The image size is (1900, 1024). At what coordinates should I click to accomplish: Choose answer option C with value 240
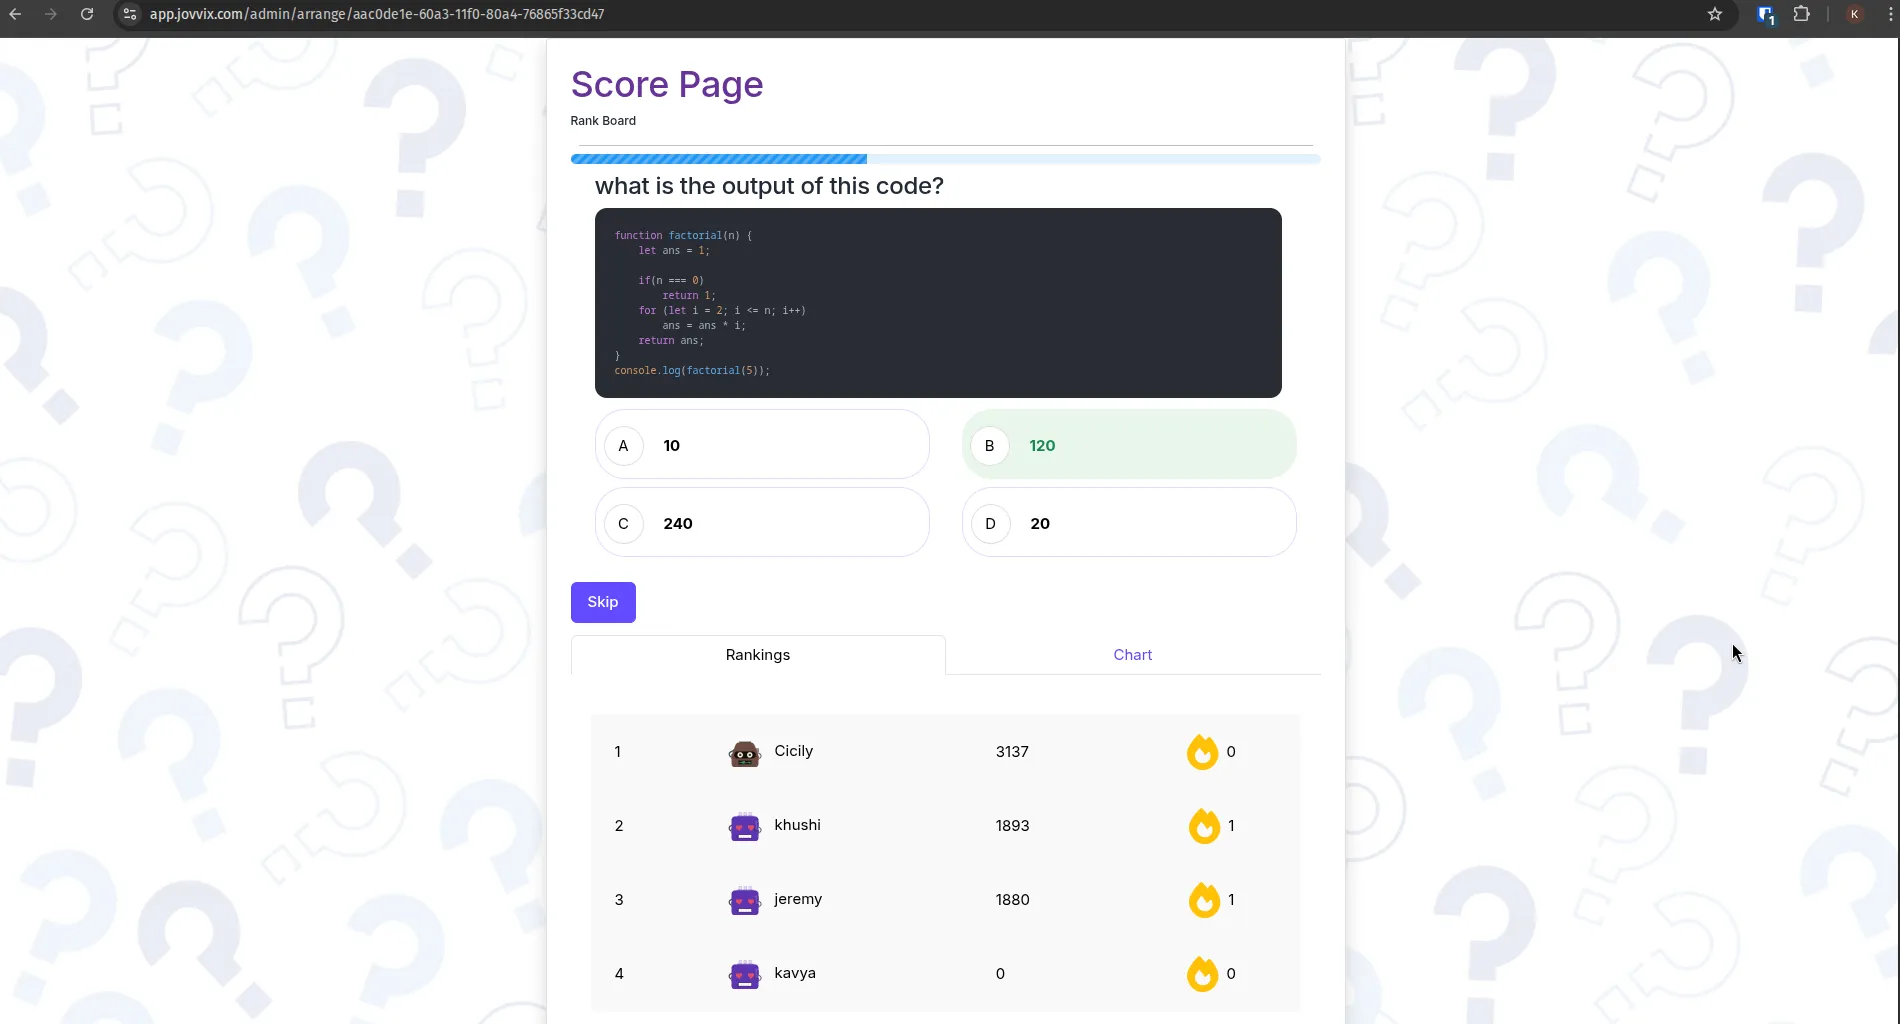pyautogui.click(x=762, y=522)
